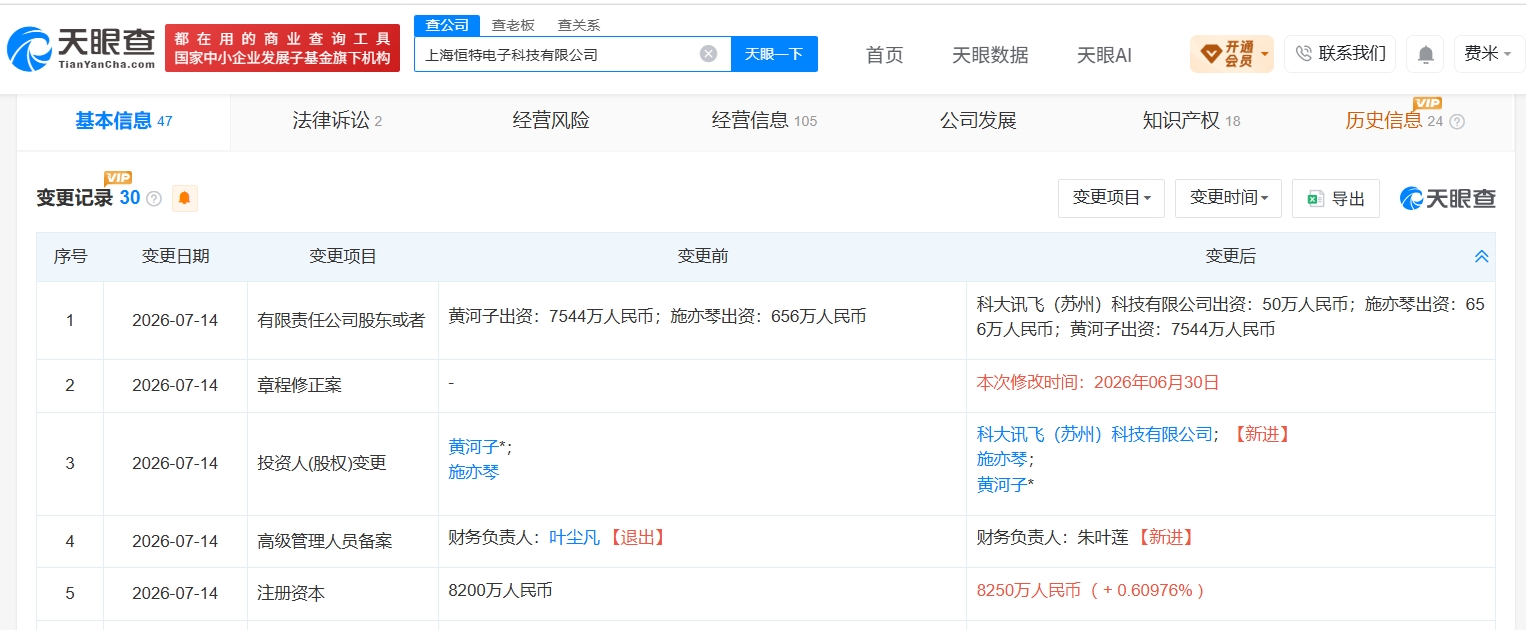
Task: Open 黄河子 link in row 3 变更后
Action: tap(1002, 485)
